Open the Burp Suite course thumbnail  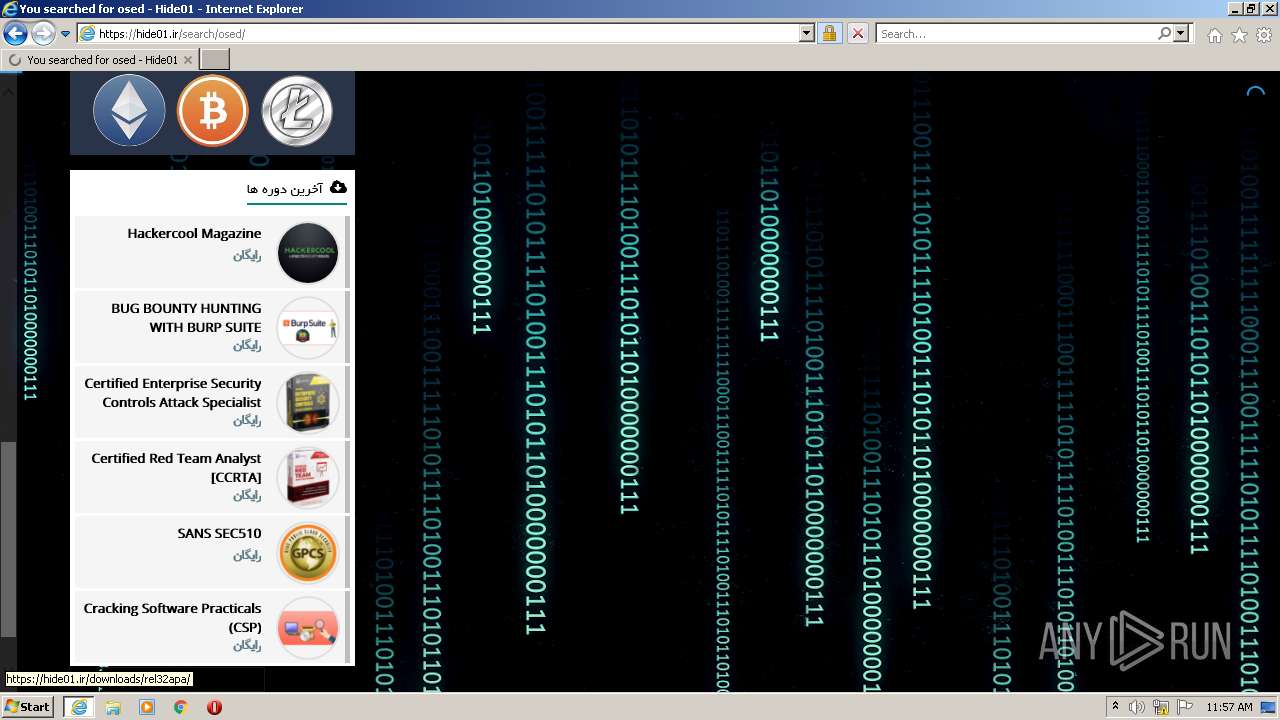(x=308, y=328)
